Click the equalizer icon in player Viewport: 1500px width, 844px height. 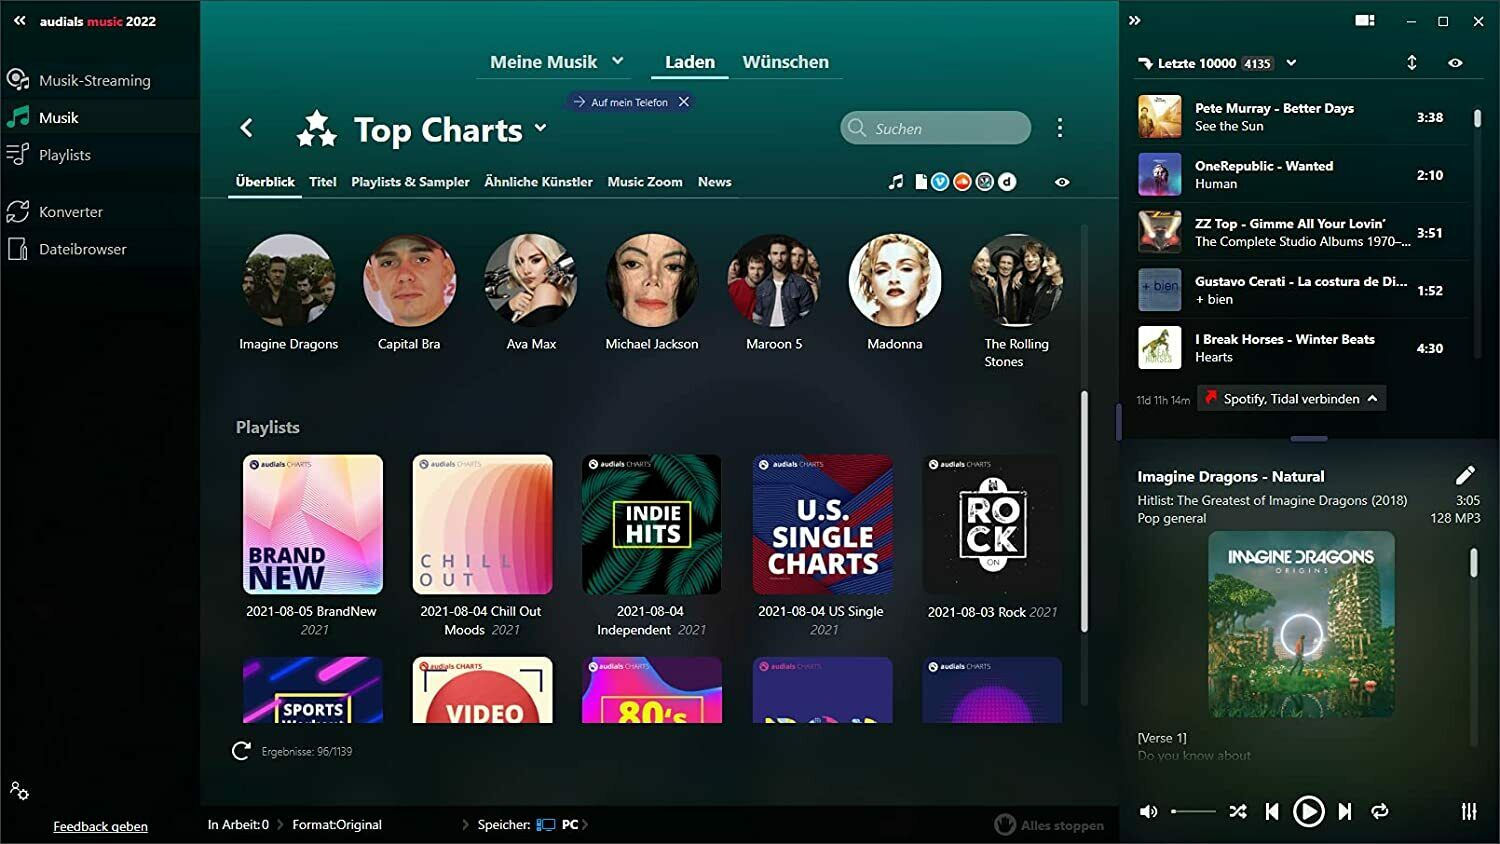(1468, 812)
